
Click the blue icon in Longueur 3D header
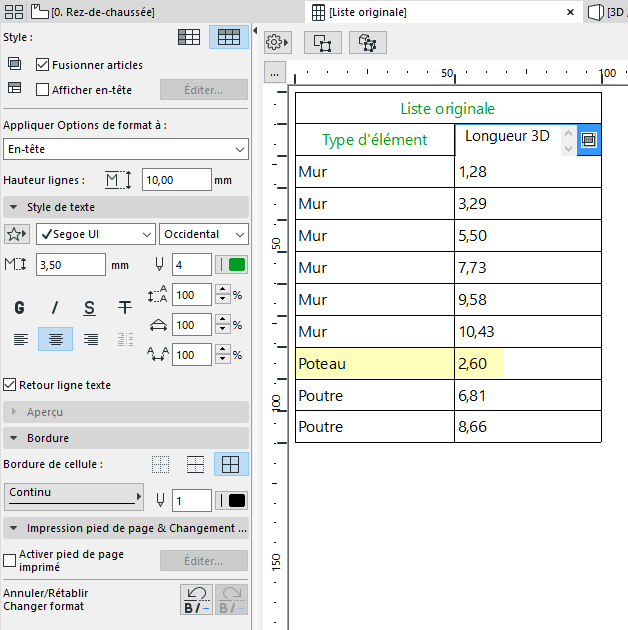pyautogui.click(x=589, y=140)
